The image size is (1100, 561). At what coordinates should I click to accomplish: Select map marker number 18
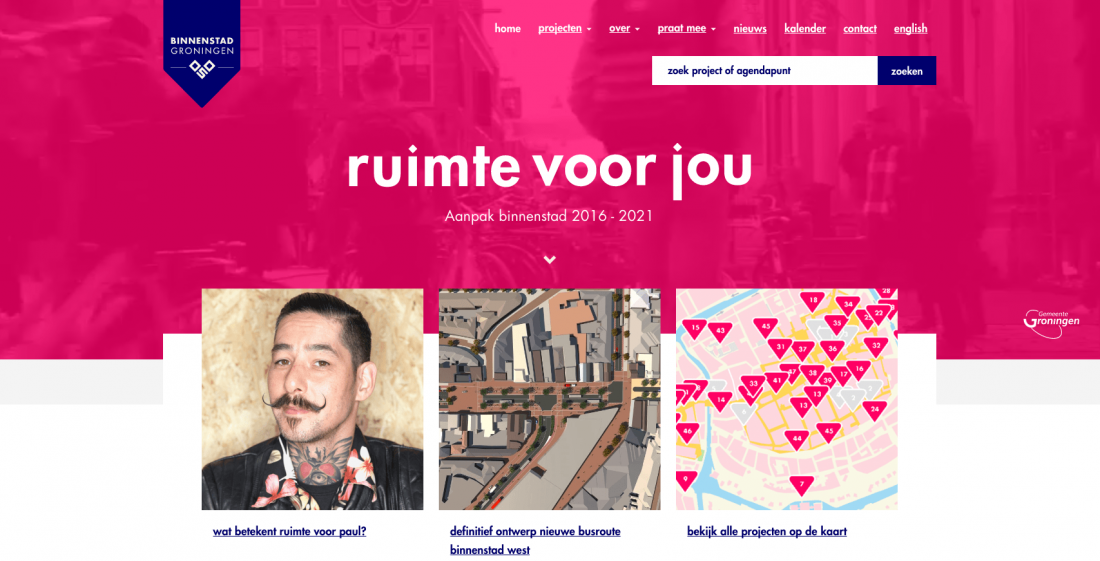click(812, 302)
